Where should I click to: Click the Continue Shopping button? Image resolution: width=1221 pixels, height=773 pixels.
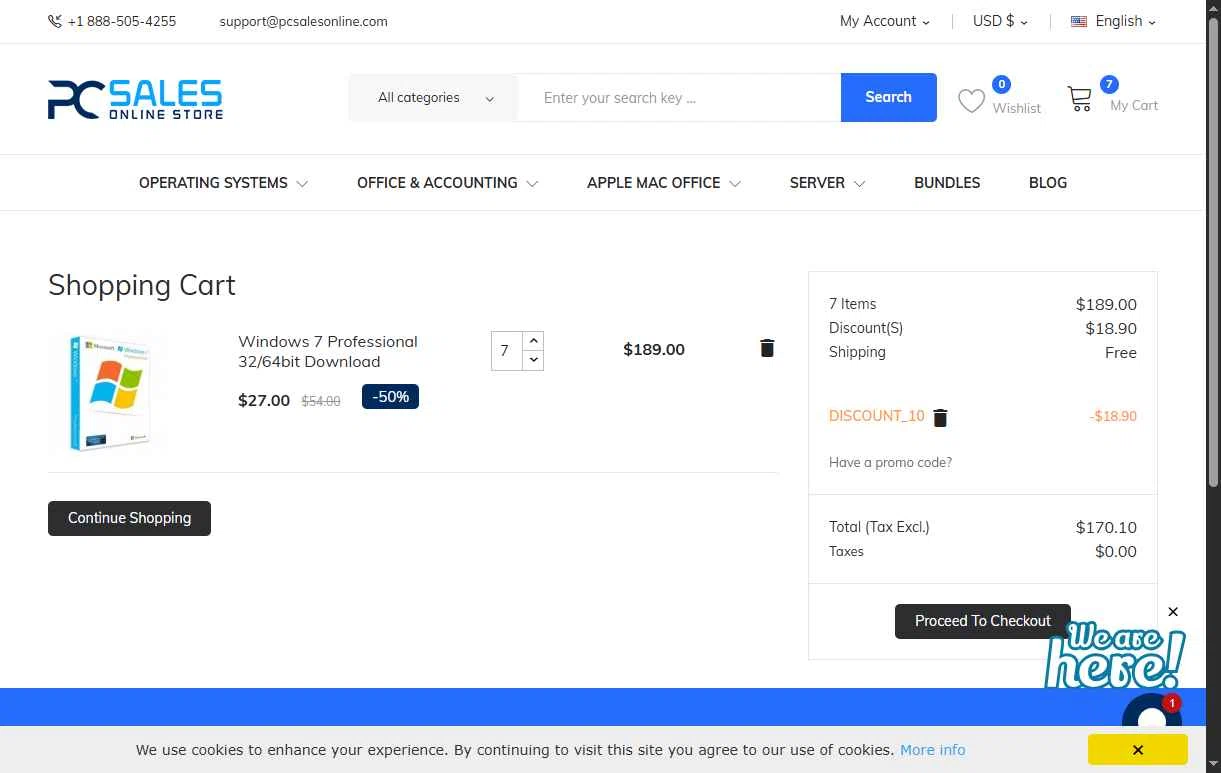click(129, 518)
